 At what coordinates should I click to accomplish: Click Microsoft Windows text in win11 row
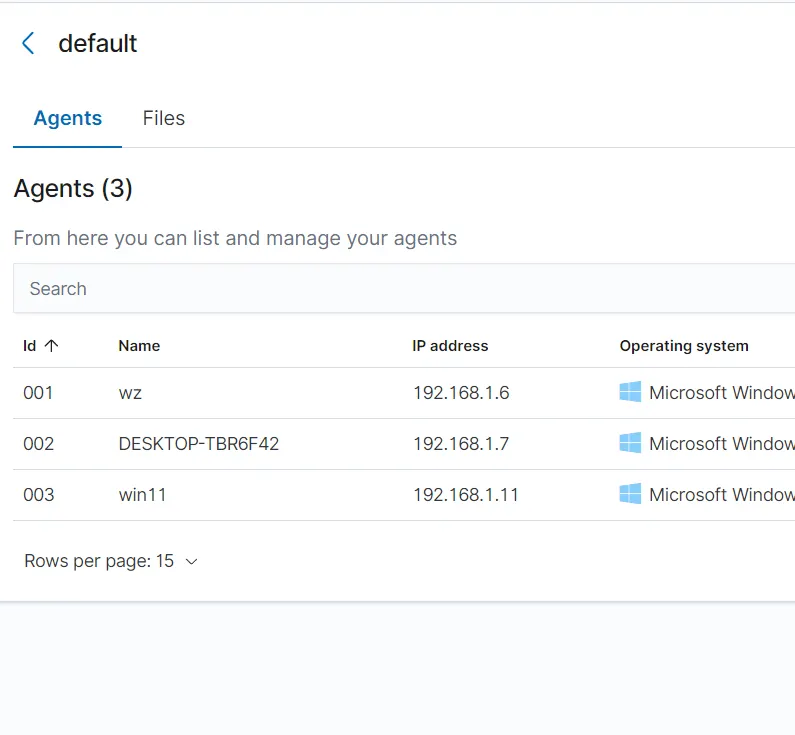coord(721,495)
